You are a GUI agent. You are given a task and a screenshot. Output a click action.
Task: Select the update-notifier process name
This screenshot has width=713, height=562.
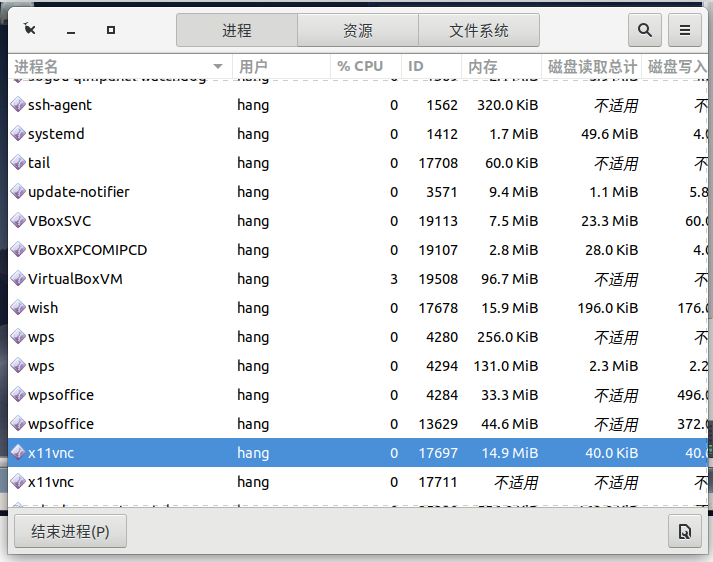coord(78,192)
